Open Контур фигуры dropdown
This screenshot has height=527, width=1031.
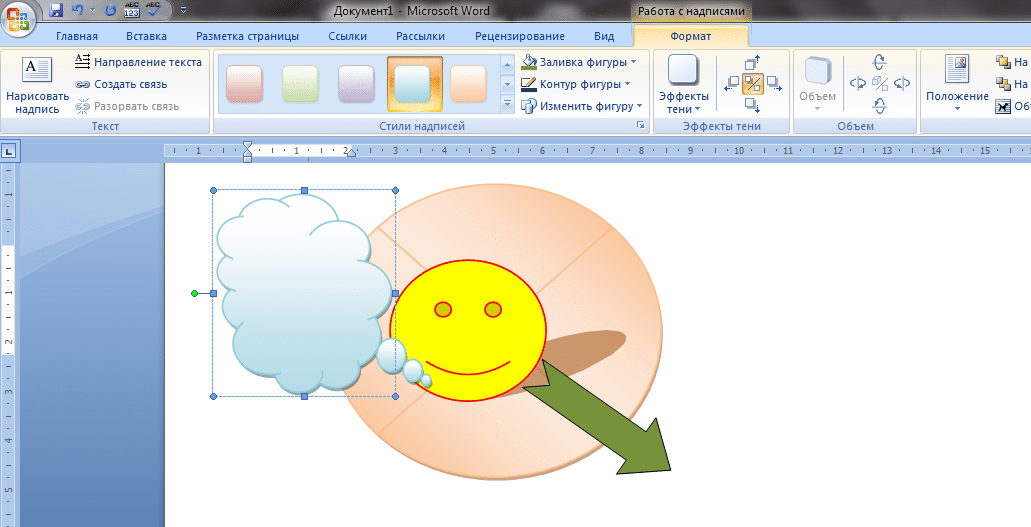pyautogui.click(x=627, y=84)
